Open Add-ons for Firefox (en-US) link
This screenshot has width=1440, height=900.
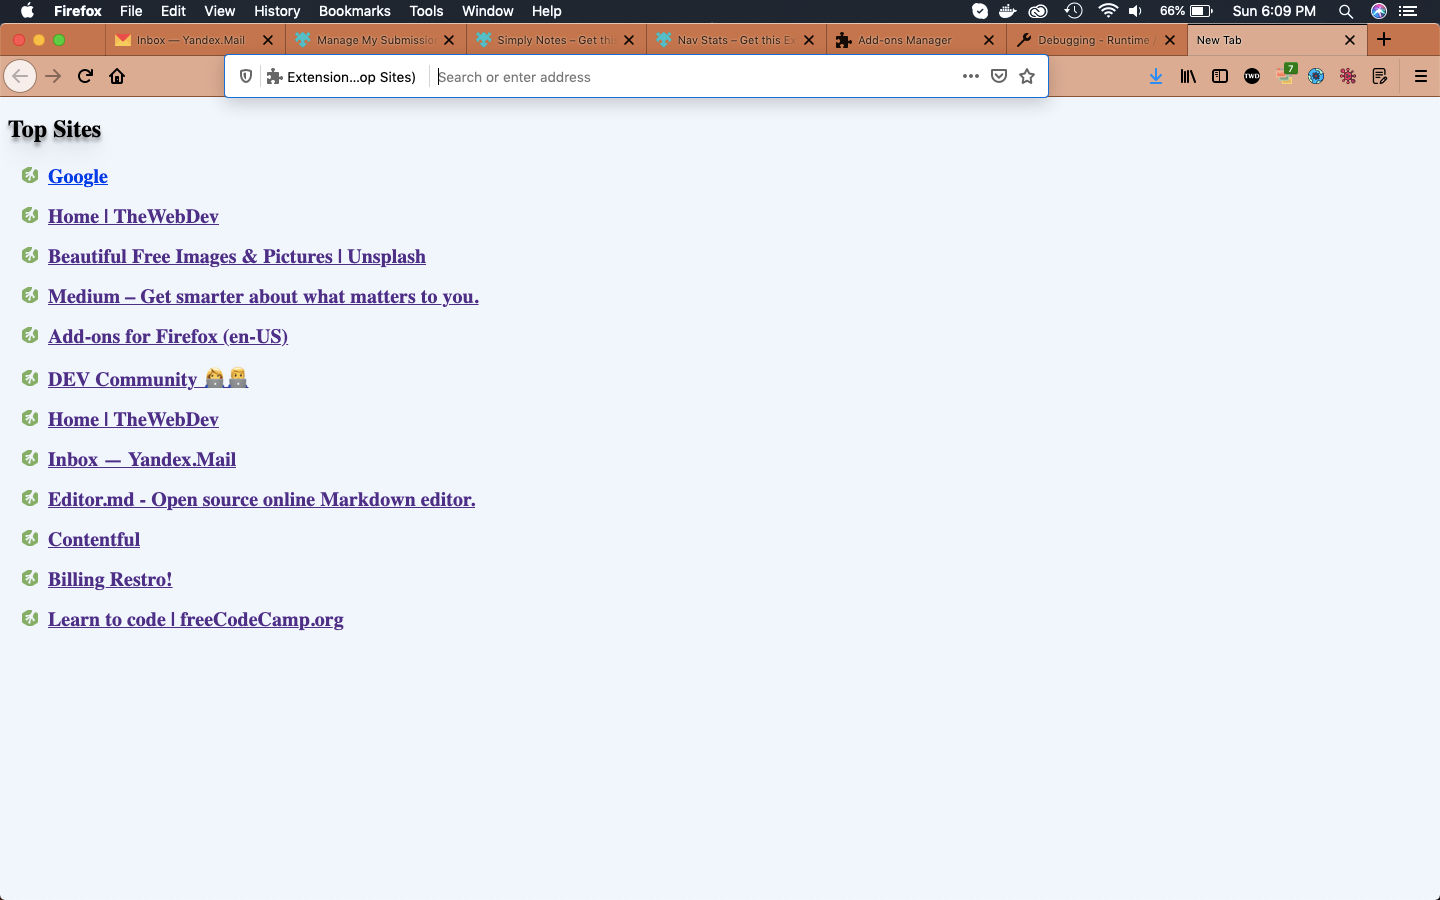pyautogui.click(x=168, y=336)
